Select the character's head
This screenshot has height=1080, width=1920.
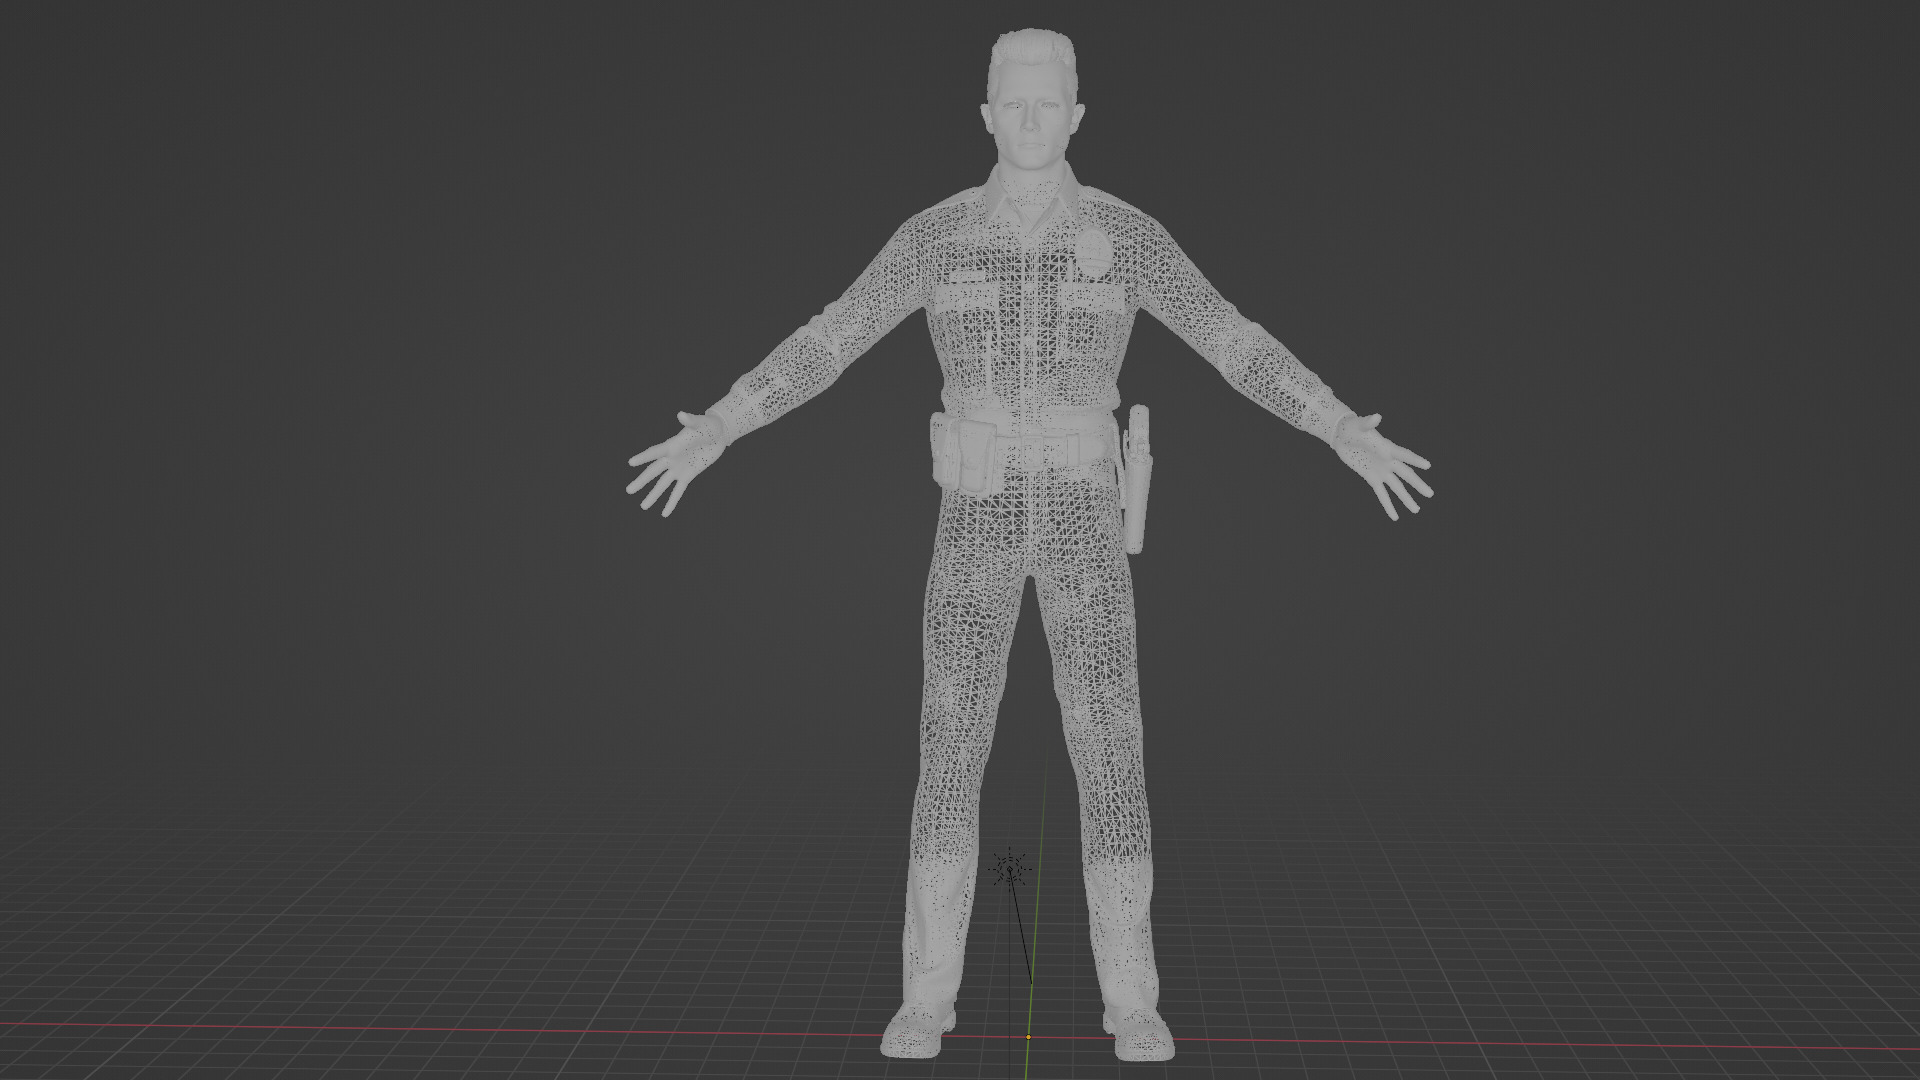(x=1031, y=100)
